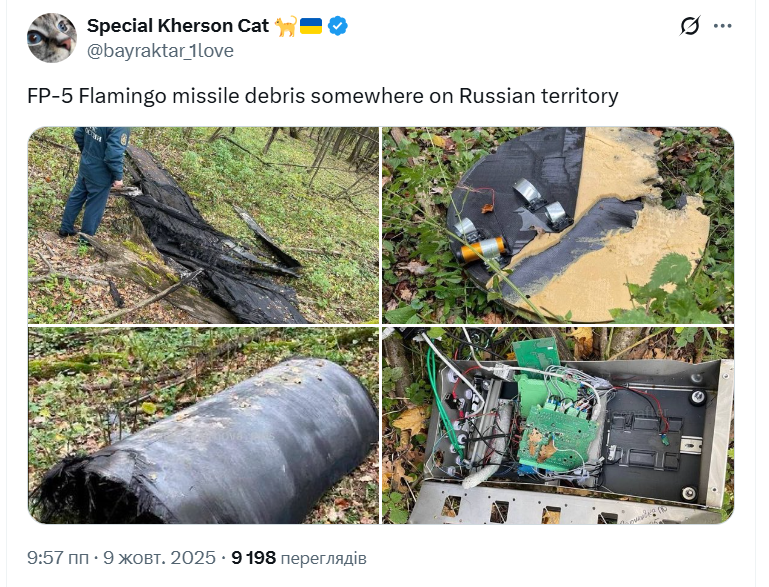Image resolution: width=769 pixels, height=587 pixels.
Task: Click the 9 198 view count
Action: coord(254,558)
